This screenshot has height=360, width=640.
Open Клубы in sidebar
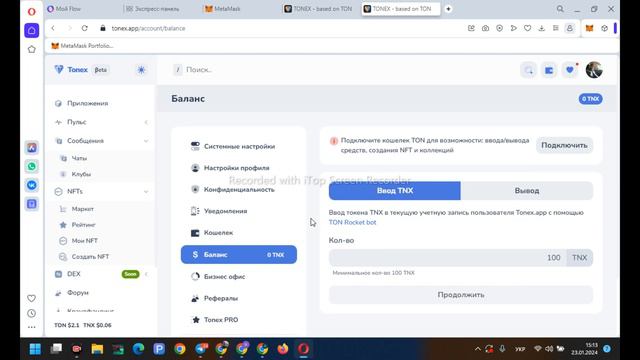[81, 174]
